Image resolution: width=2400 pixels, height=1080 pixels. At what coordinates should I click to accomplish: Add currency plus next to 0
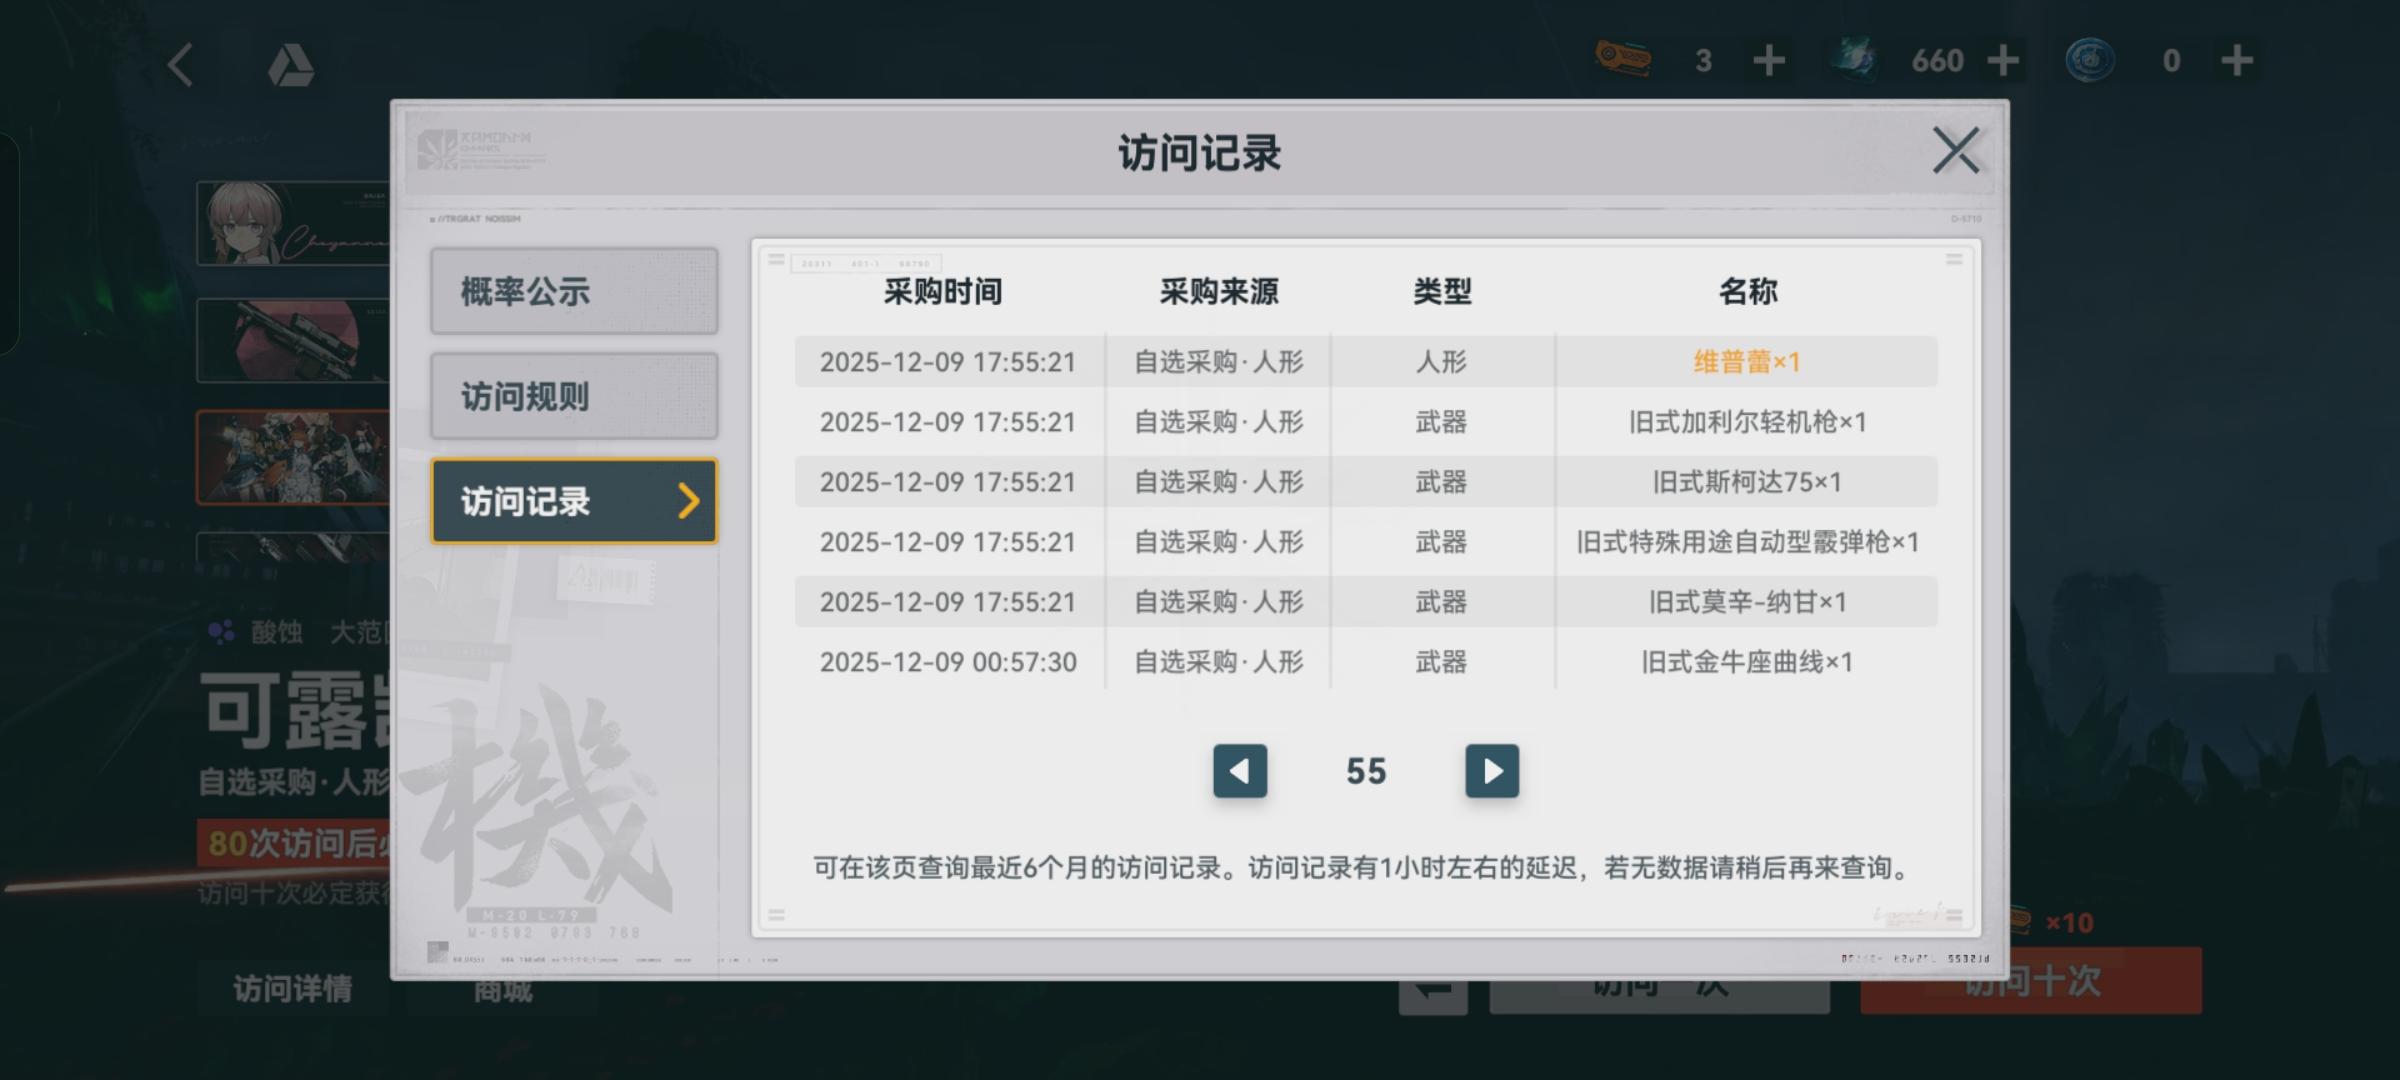click(2237, 61)
